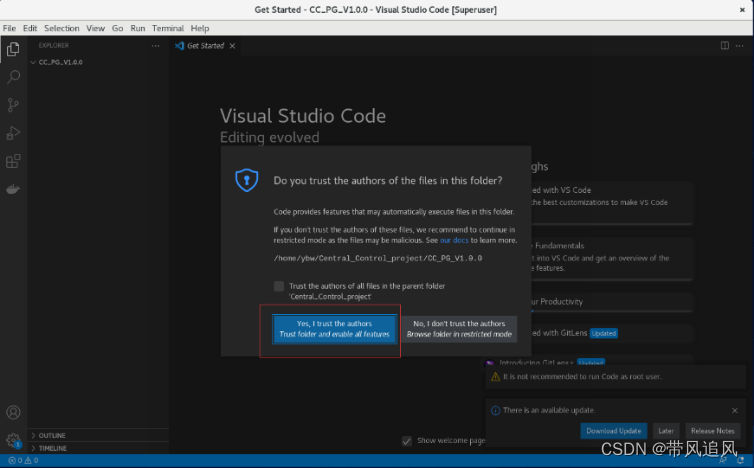This screenshot has width=754, height=468.
Task: Open the Go menu
Action: [117, 28]
